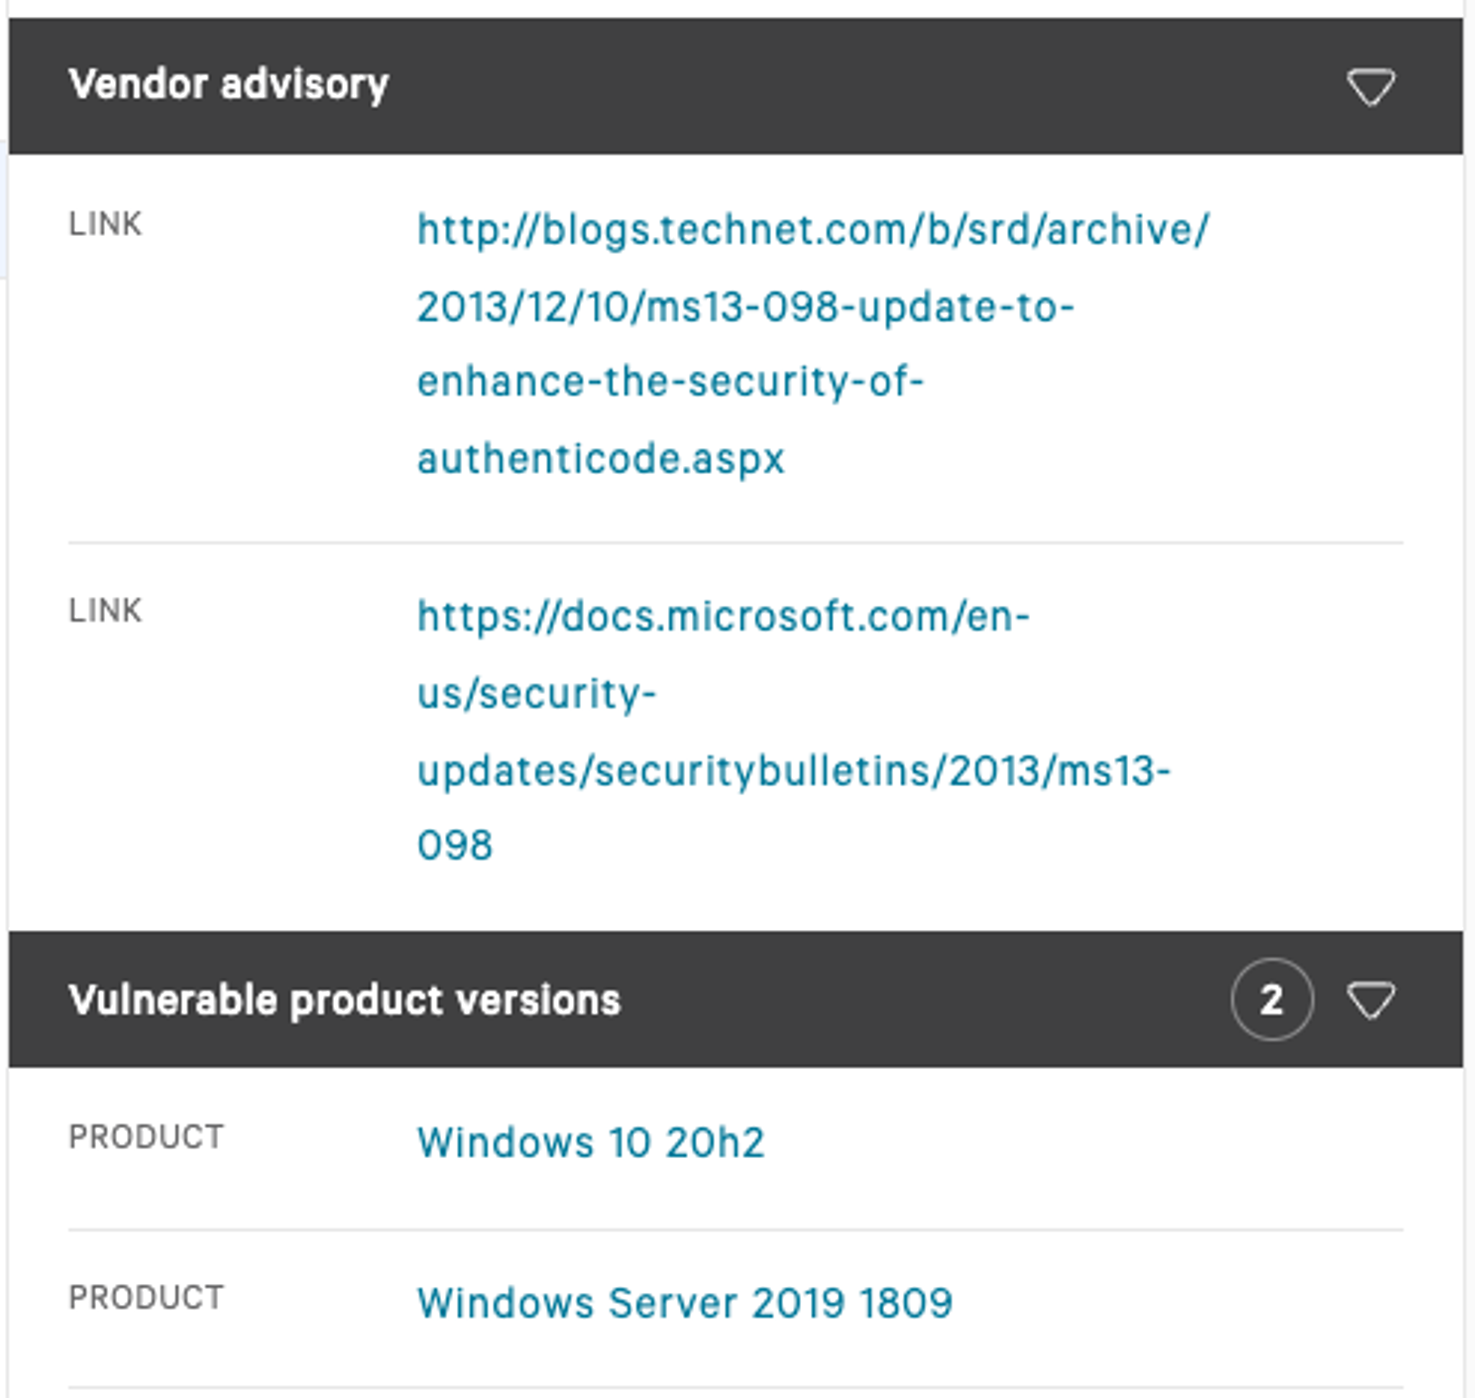Click the LINK label beside docs.microsoft URL
The image size is (1475, 1400).
[105, 610]
